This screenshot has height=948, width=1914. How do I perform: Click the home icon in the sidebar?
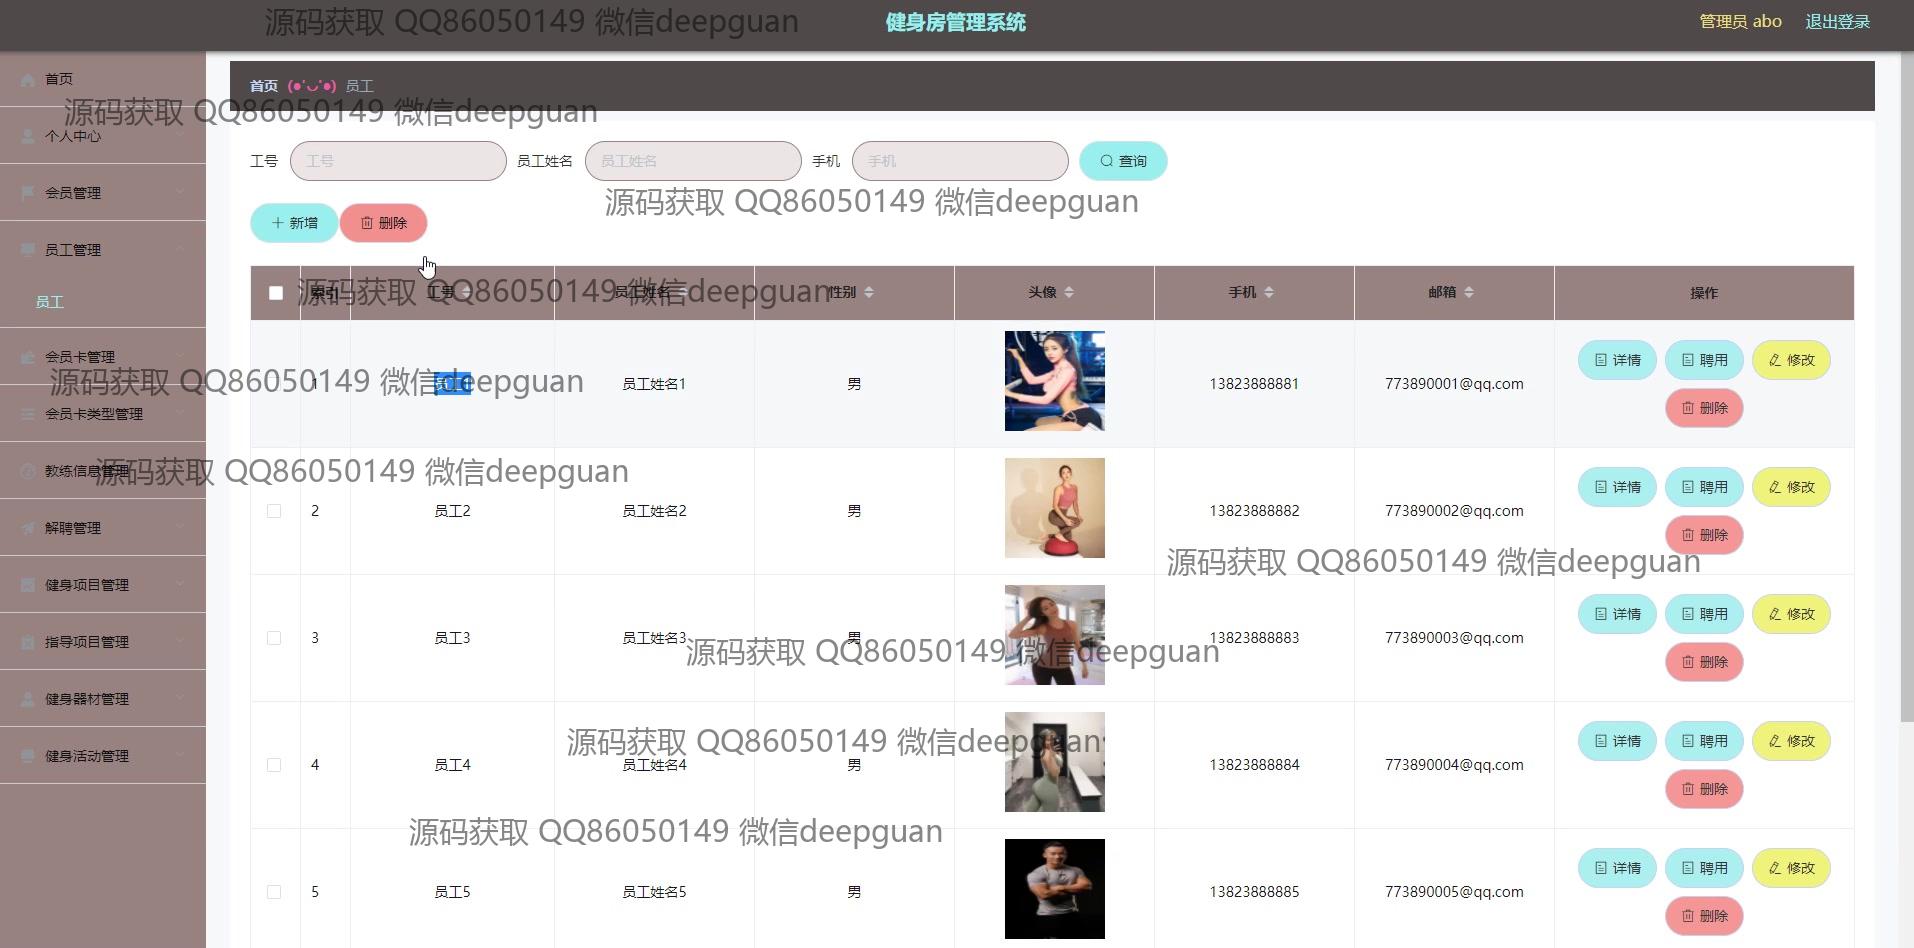(28, 79)
